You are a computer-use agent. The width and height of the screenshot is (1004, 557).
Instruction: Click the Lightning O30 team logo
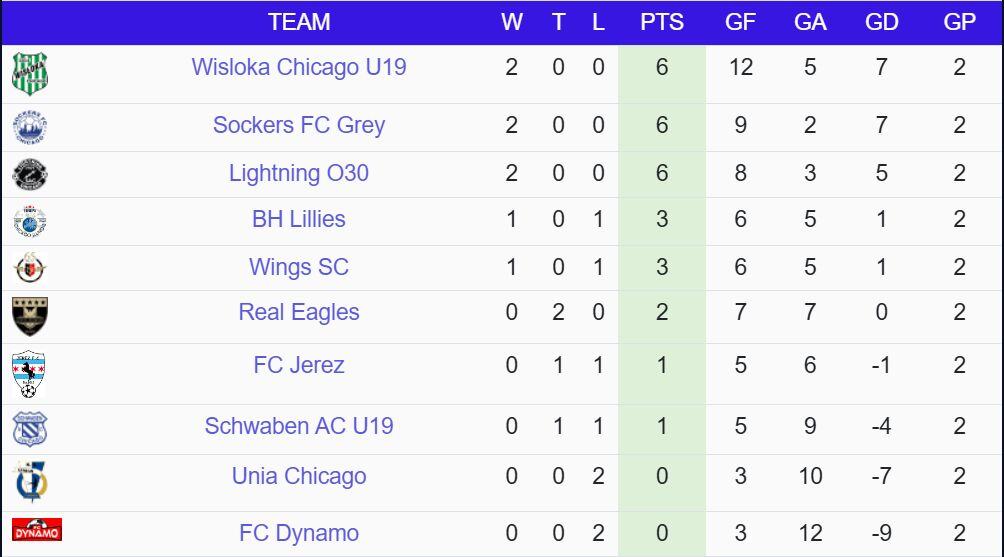pos(30,175)
